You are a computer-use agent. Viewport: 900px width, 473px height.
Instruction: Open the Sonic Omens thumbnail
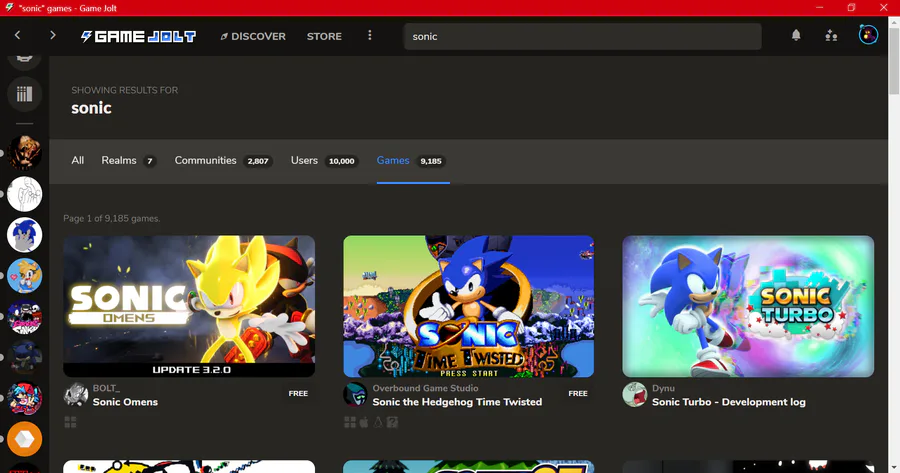189,306
